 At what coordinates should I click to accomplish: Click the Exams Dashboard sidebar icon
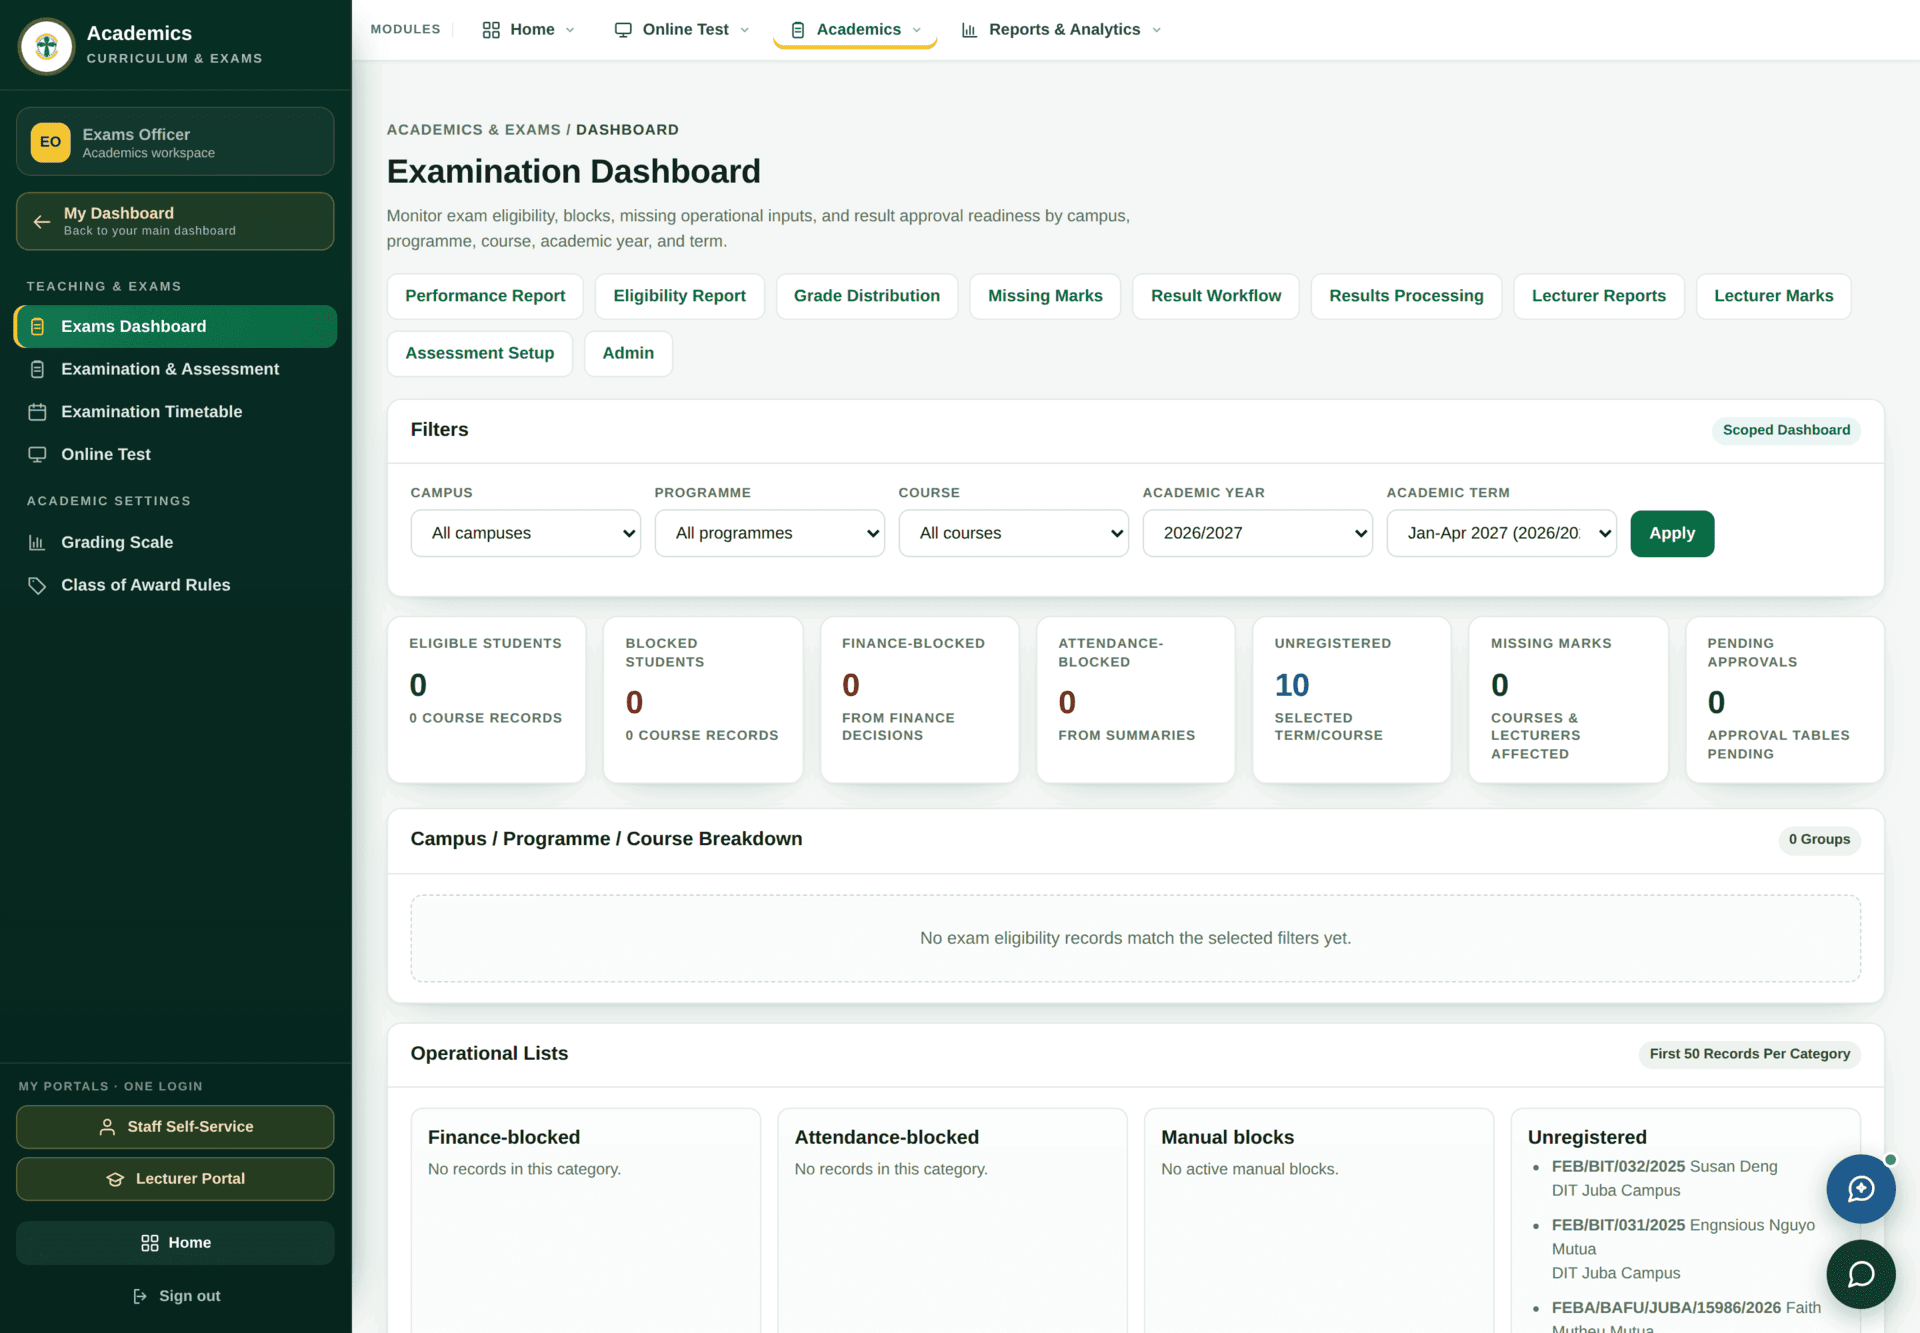(x=37, y=327)
